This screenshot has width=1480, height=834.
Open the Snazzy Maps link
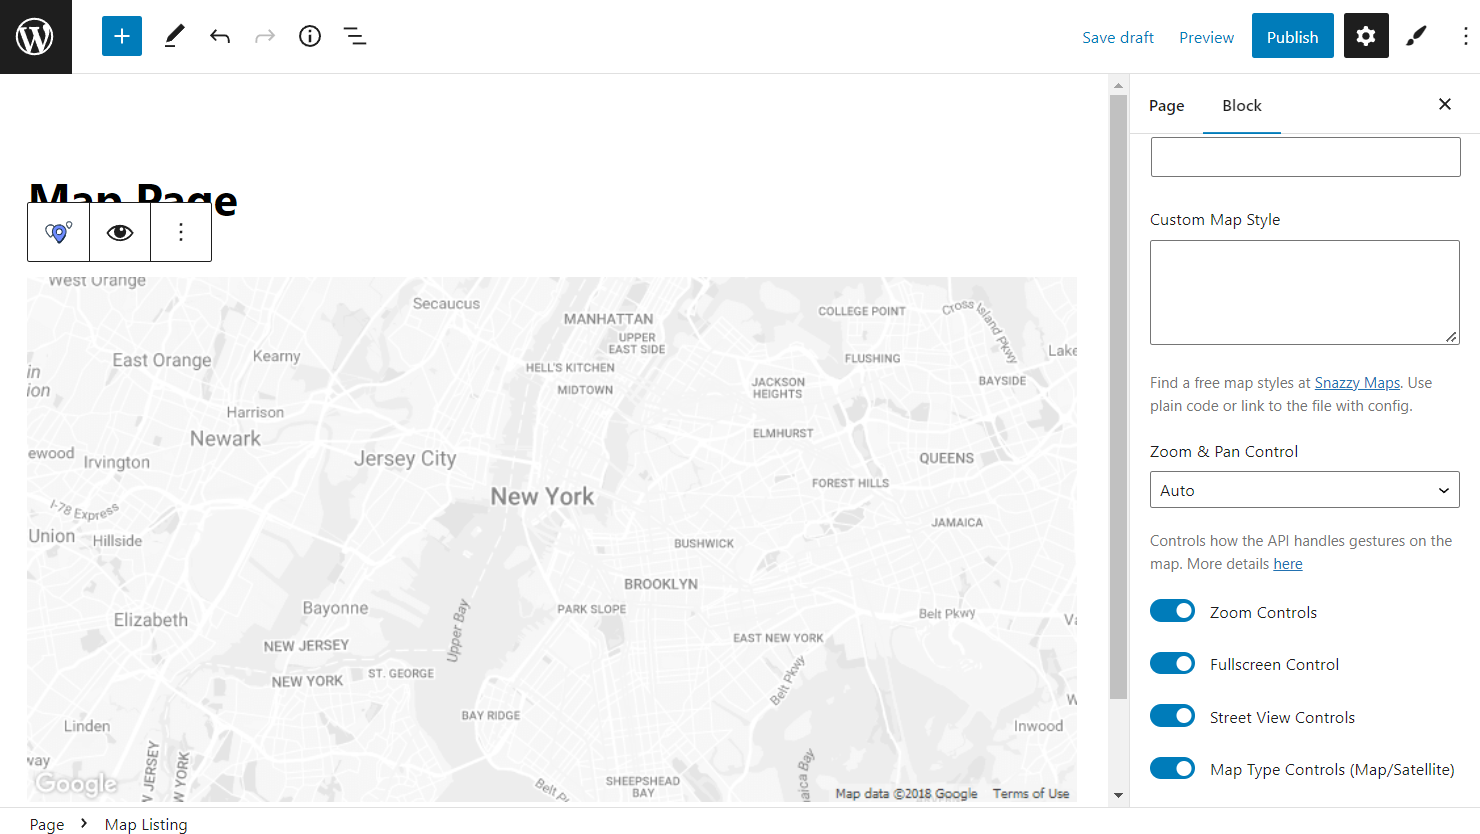(x=1357, y=383)
